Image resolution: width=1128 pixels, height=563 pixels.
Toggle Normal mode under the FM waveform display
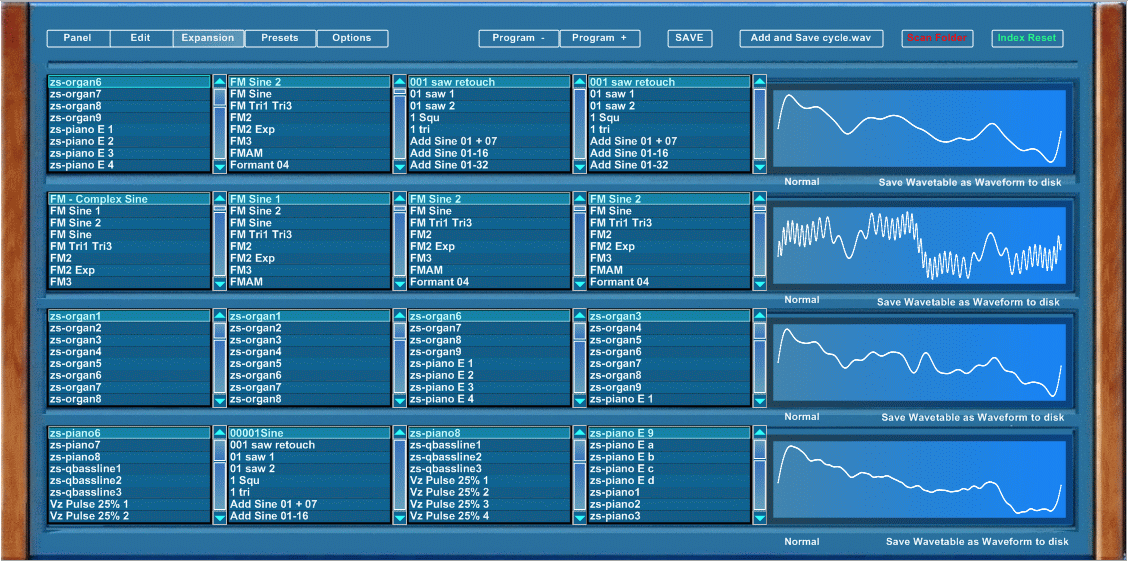point(801,299)
